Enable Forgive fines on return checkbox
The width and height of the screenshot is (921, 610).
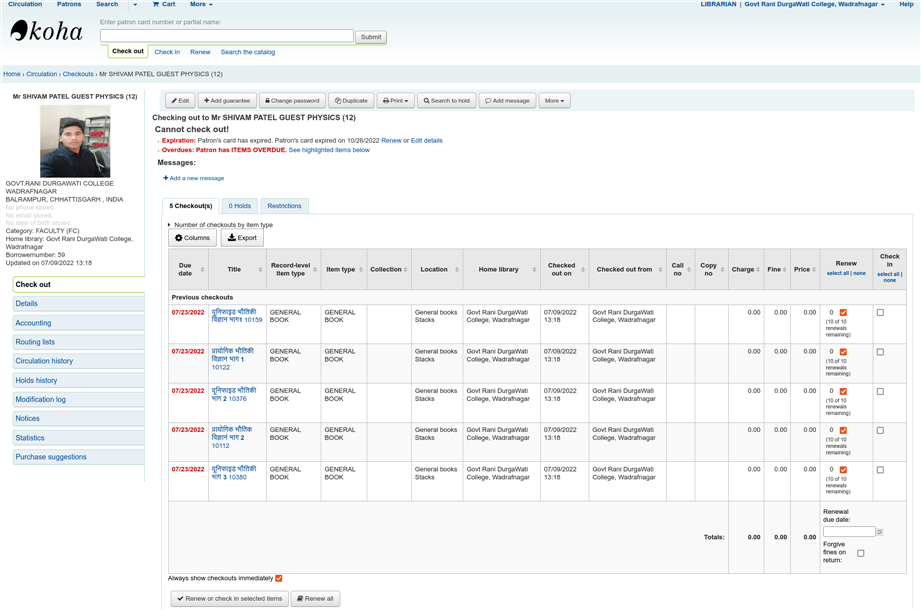point(860,553)
